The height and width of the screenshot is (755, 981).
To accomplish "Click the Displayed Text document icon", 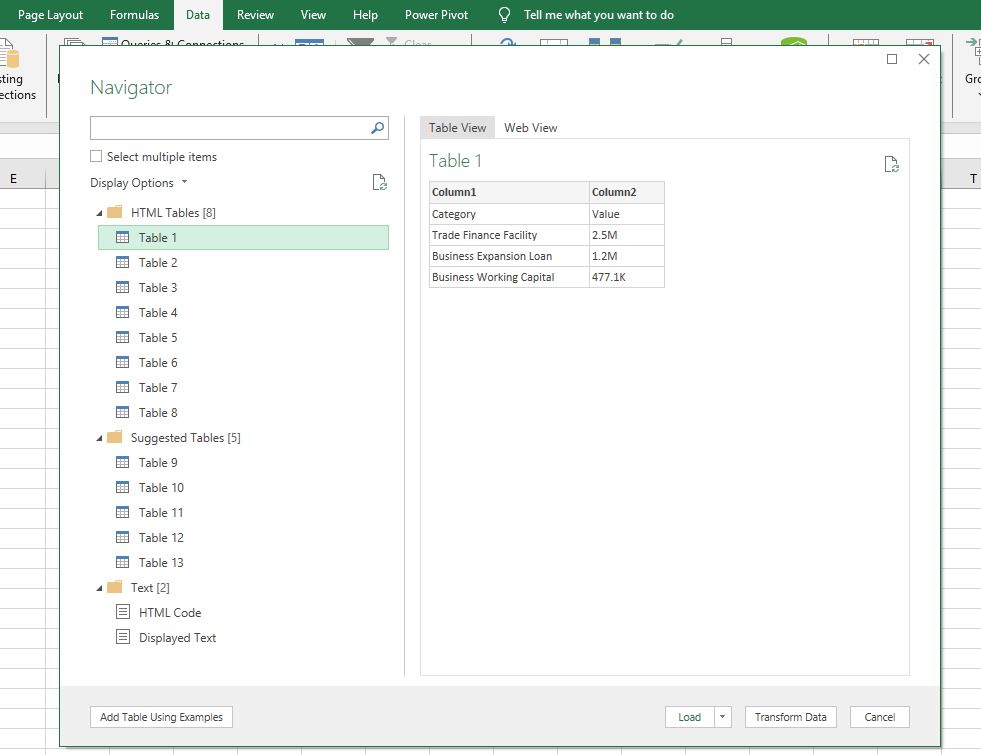I will tap(123, 637).
